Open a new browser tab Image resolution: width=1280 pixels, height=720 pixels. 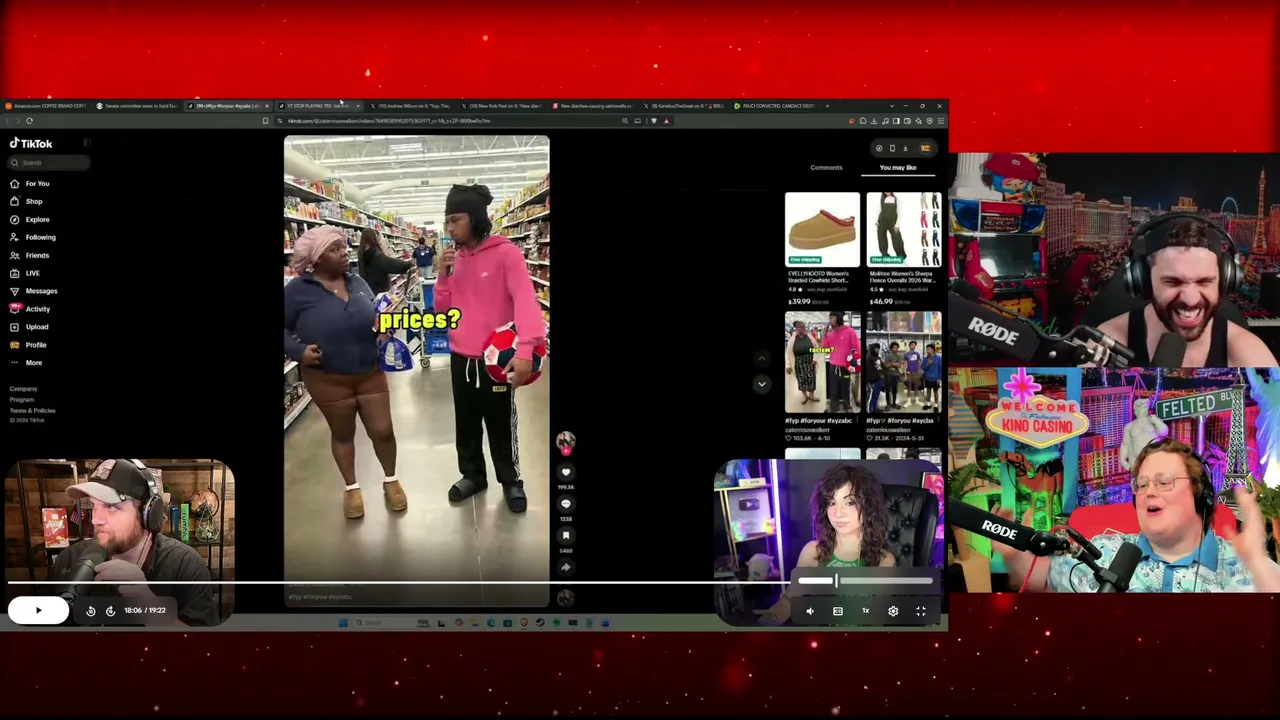tap(827, 106)
